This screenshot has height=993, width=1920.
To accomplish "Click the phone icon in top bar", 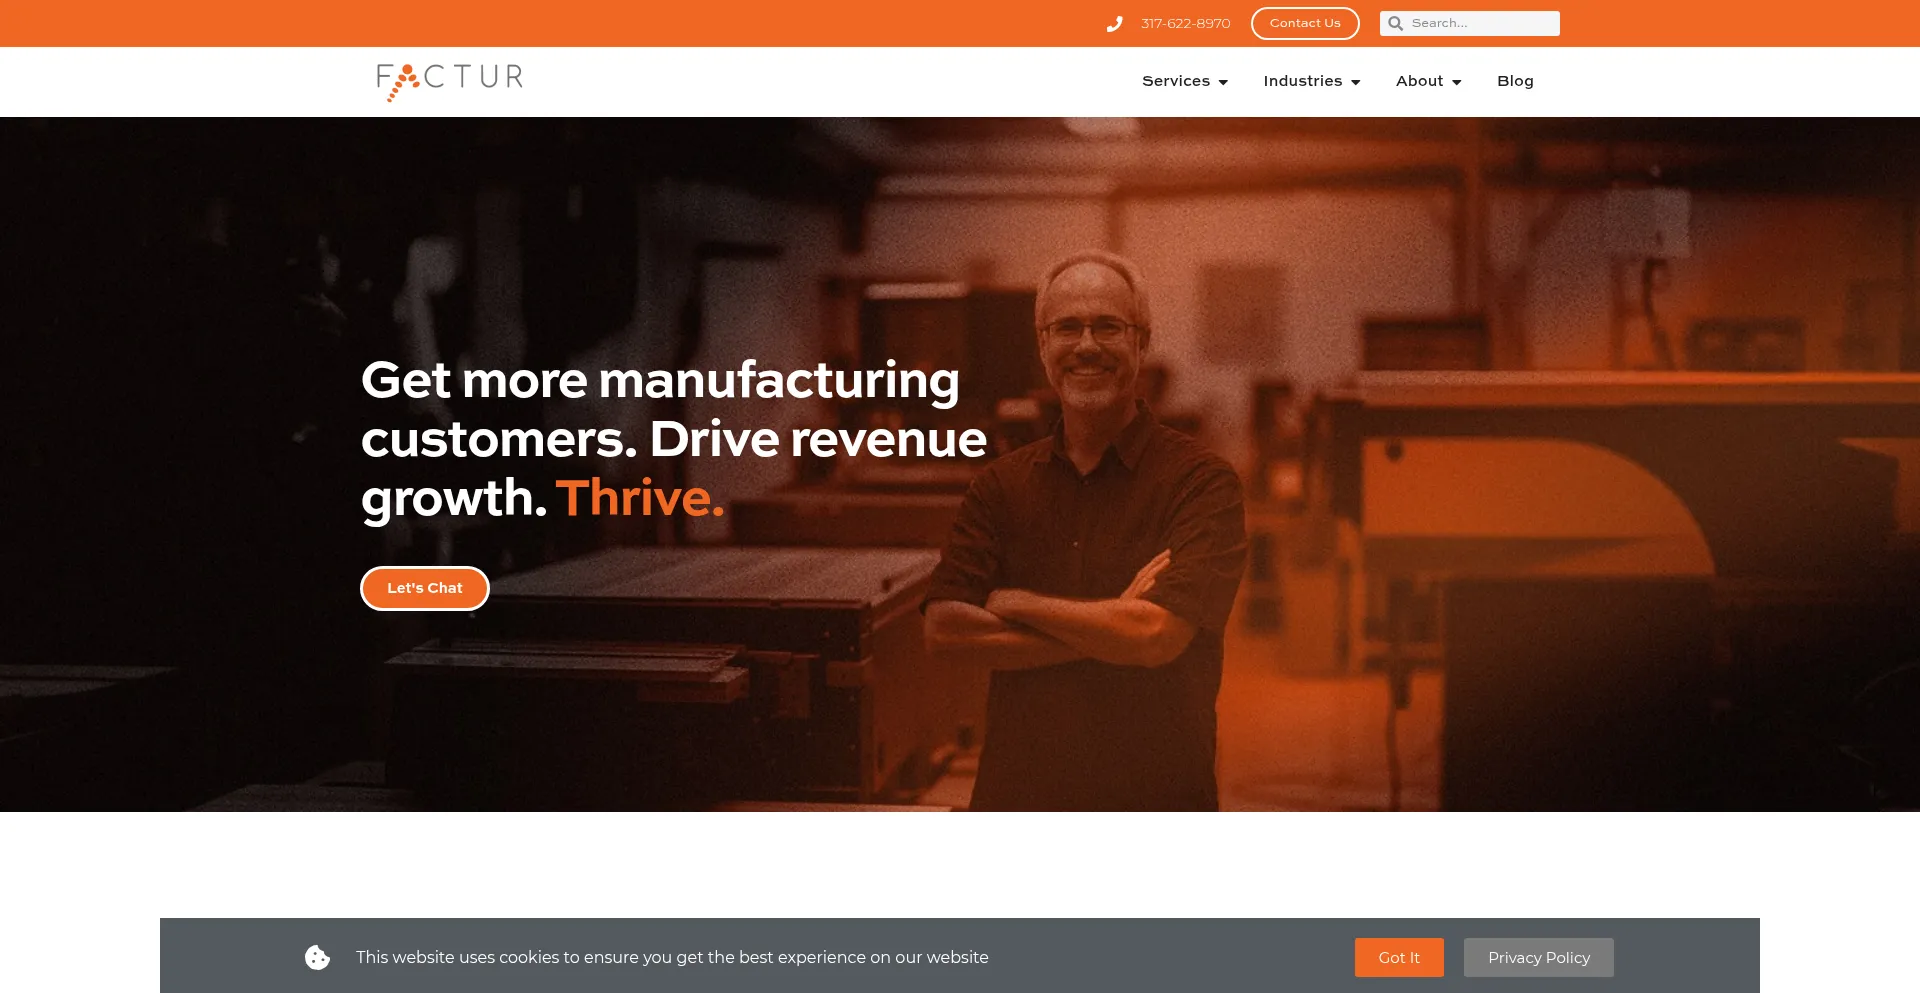I will 1114,24.
